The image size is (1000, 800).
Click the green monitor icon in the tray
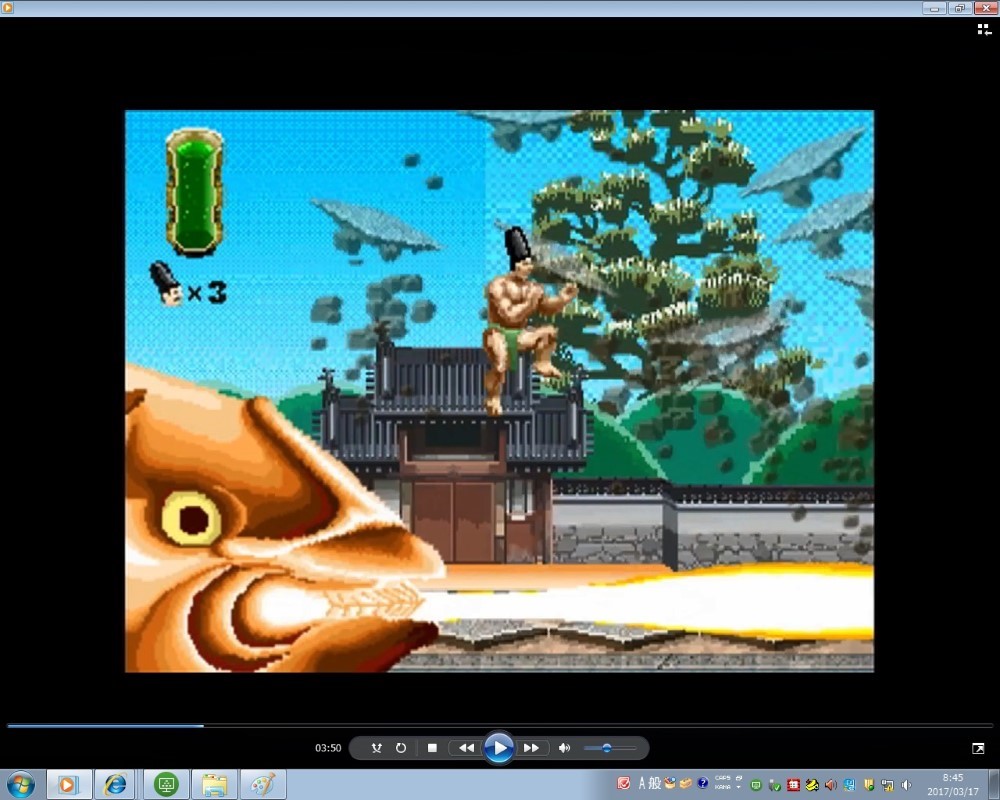(x=756, y=785)
